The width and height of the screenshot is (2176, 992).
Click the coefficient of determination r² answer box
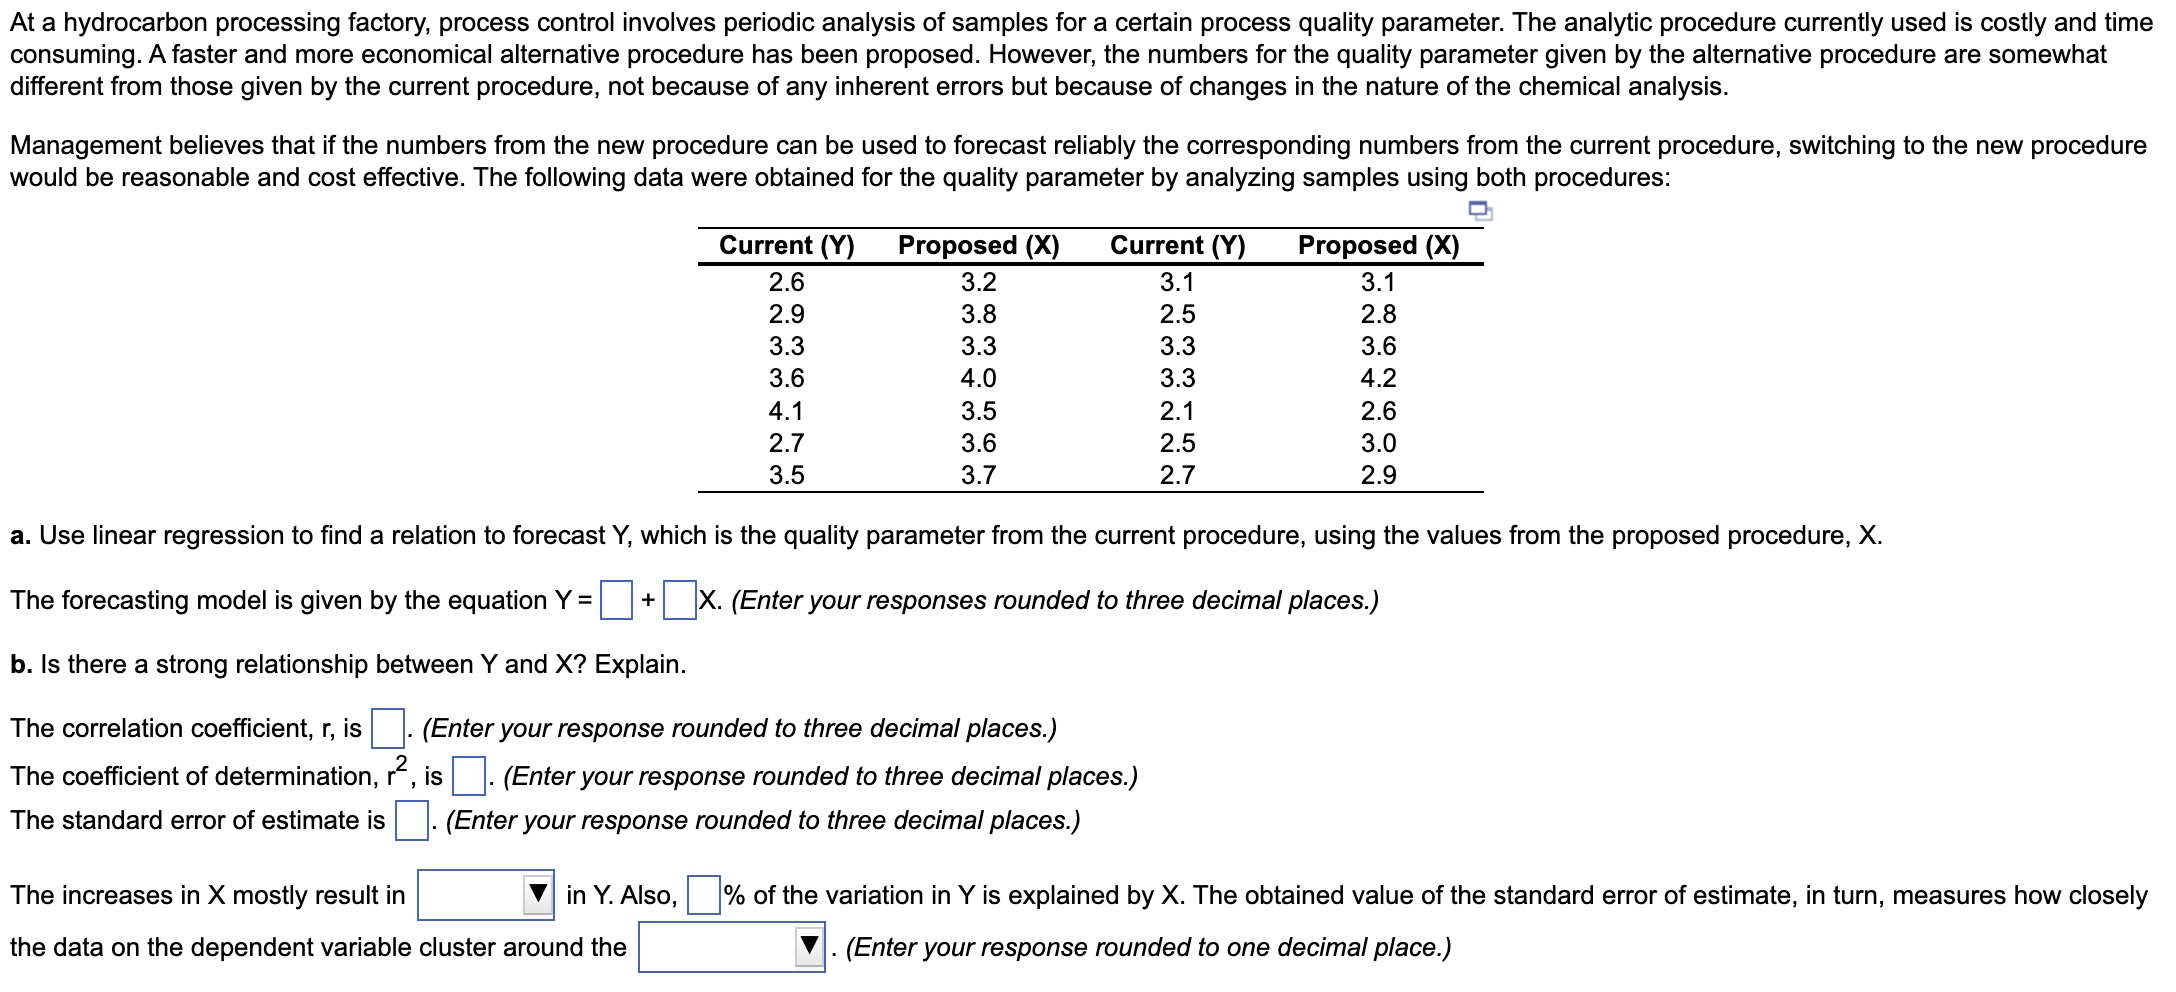[x=468, y=775]
